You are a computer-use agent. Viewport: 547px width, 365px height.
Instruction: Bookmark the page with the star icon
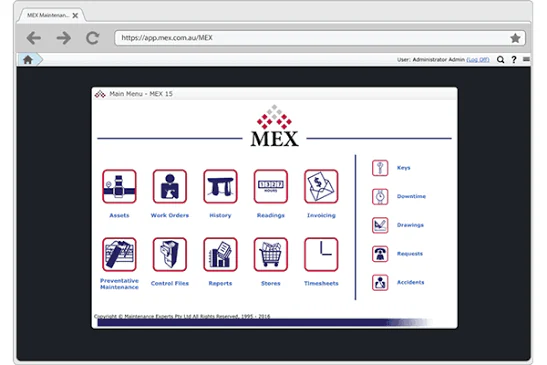click(x=515, y=38)
